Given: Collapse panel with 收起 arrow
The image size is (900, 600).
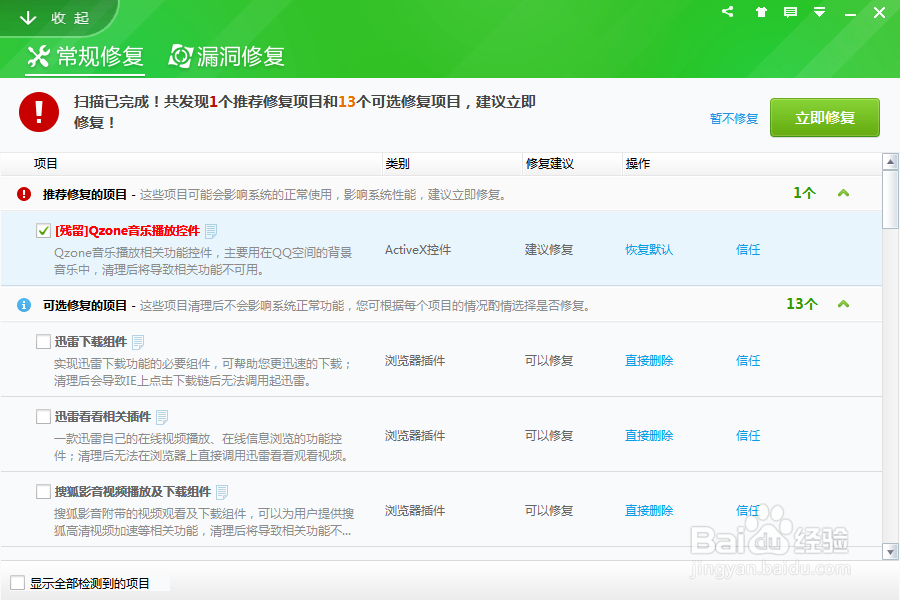Looking at the screenshot, I should coord(55,18).
